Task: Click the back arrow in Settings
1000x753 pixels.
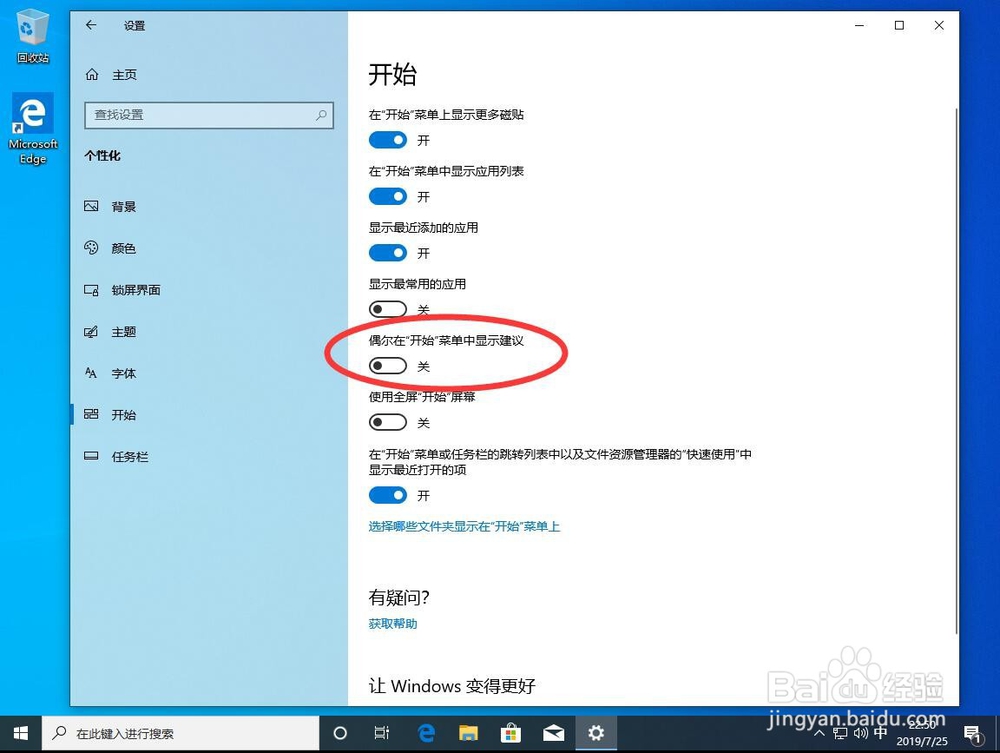Action: point(91,25)
